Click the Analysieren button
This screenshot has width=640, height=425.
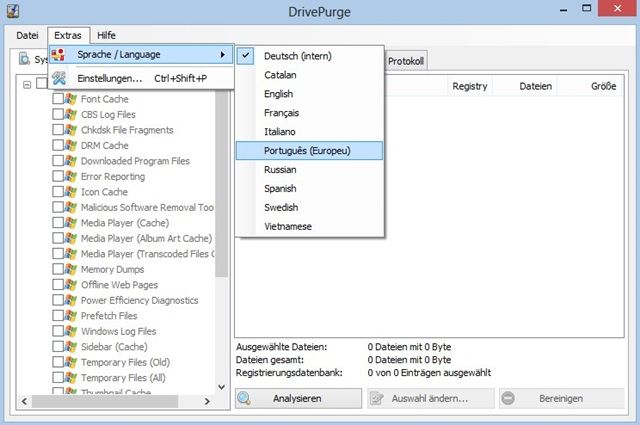298,398
